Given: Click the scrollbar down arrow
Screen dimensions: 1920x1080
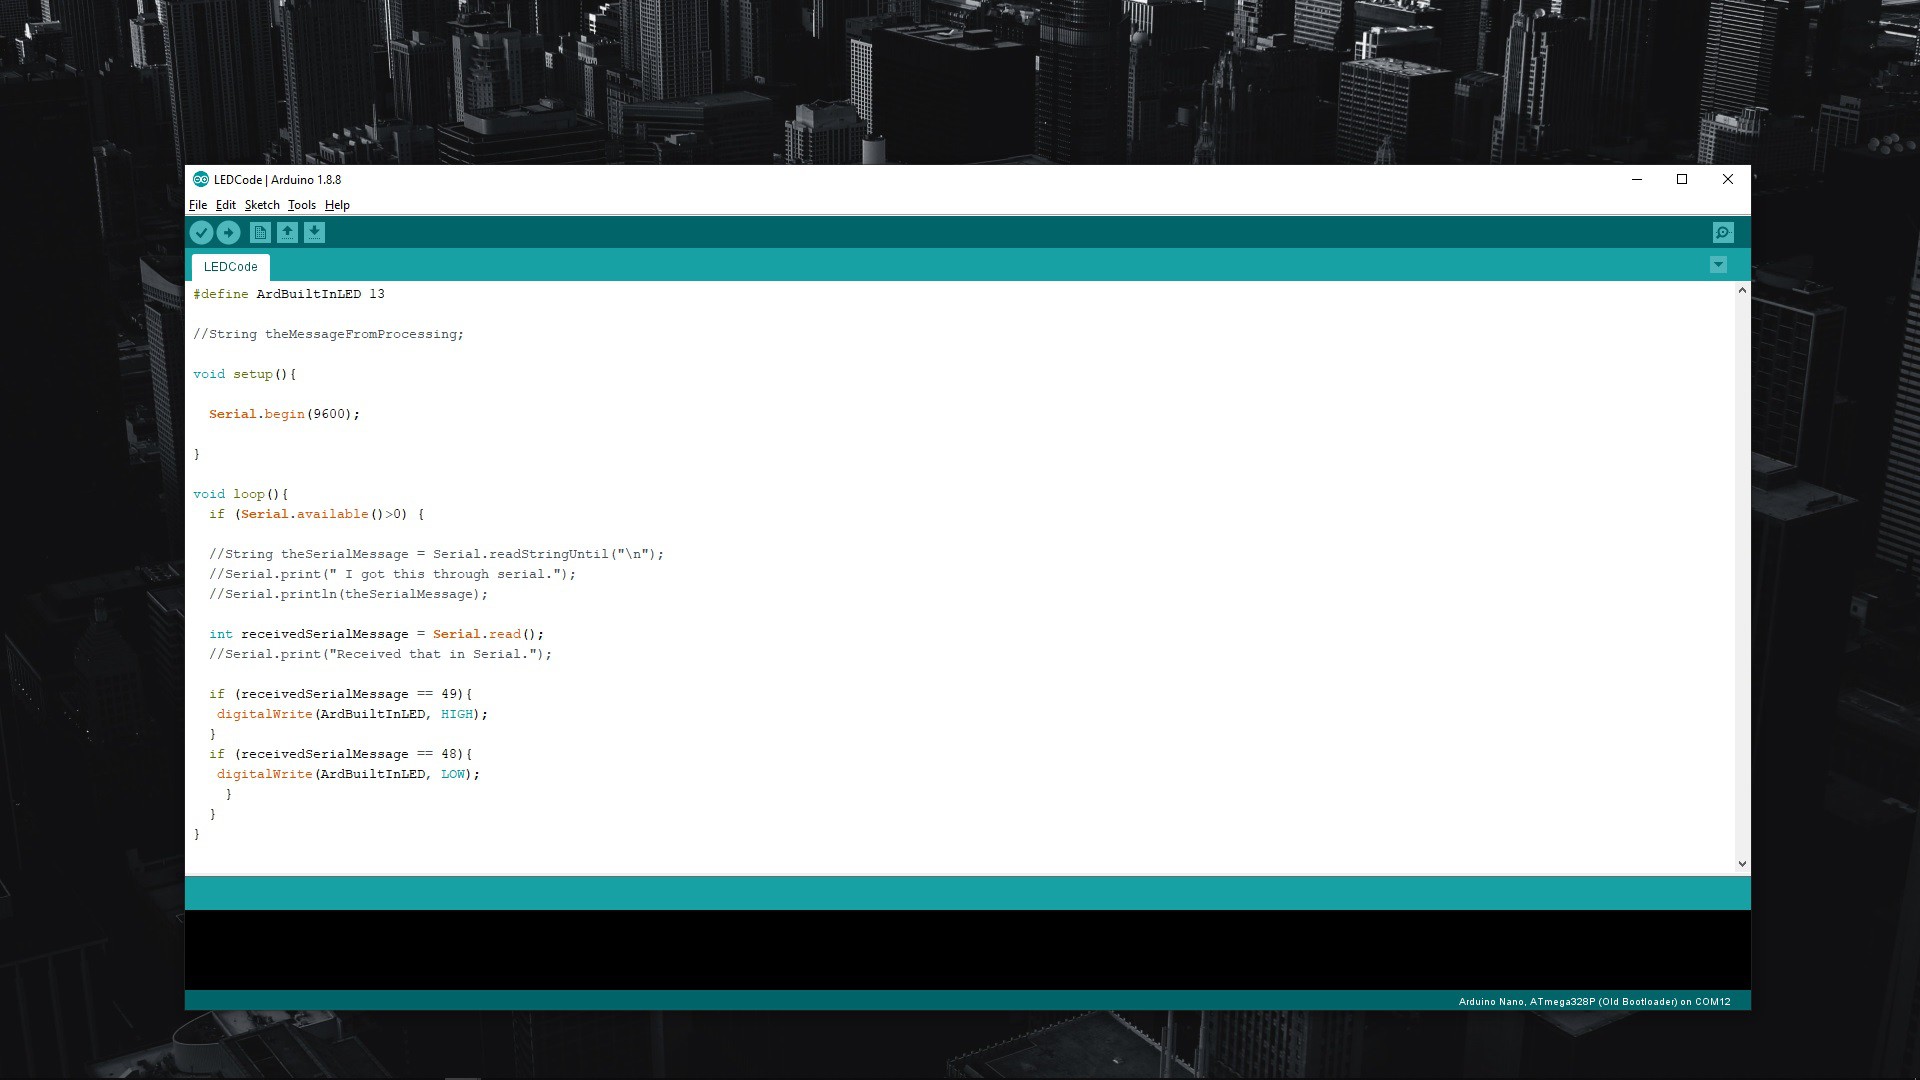Looking at the screenshot, I should coord(1742,863).
